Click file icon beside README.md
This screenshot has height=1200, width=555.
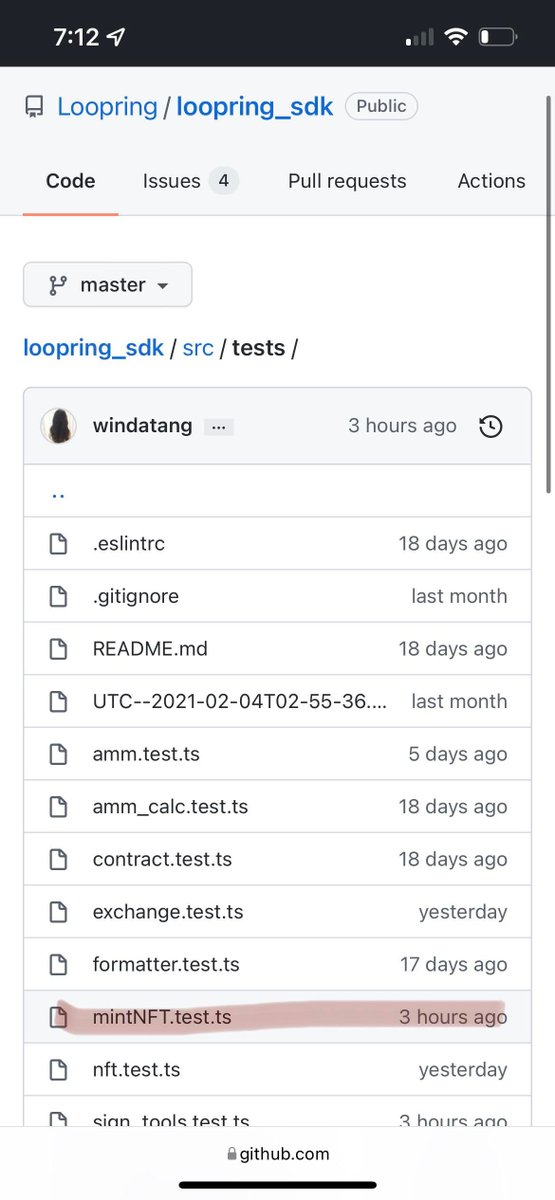59,649
